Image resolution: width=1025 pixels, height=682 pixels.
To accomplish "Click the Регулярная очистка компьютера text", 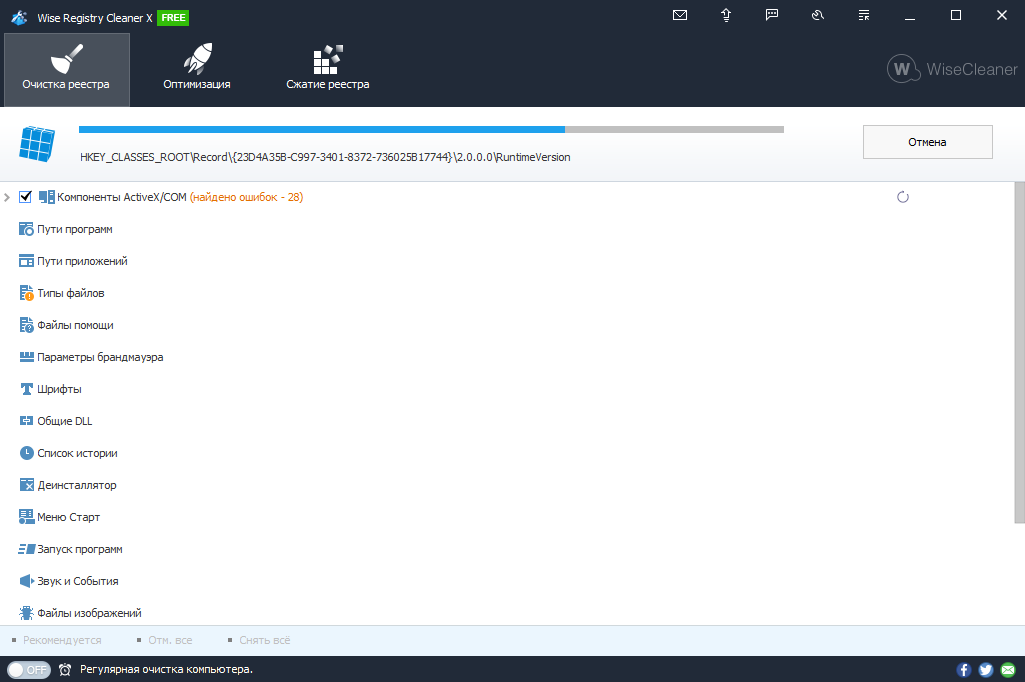I will (166, 670).
